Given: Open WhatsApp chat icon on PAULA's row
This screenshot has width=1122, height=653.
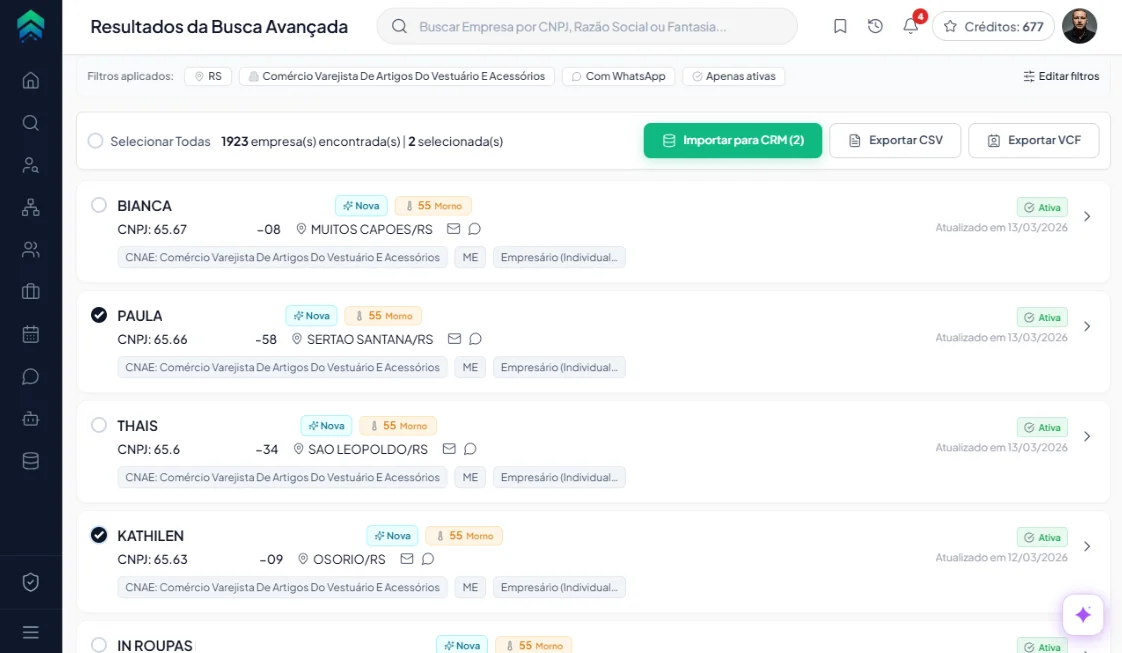Looking at the screenshot, I should pos(474,339).
